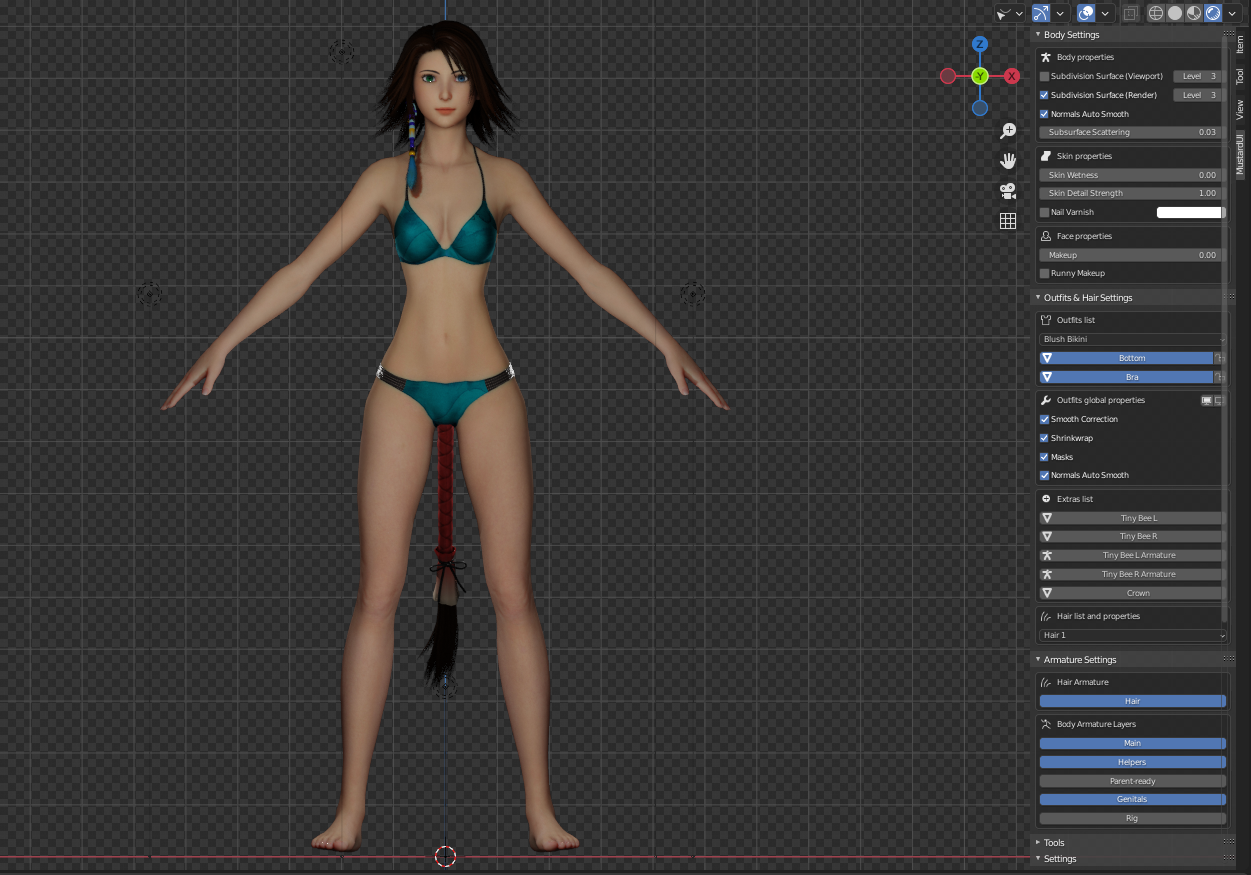This screenshot has height=875, width=1251.
Task: Toggle outfits render display icon
Action: coord(1218,400)
